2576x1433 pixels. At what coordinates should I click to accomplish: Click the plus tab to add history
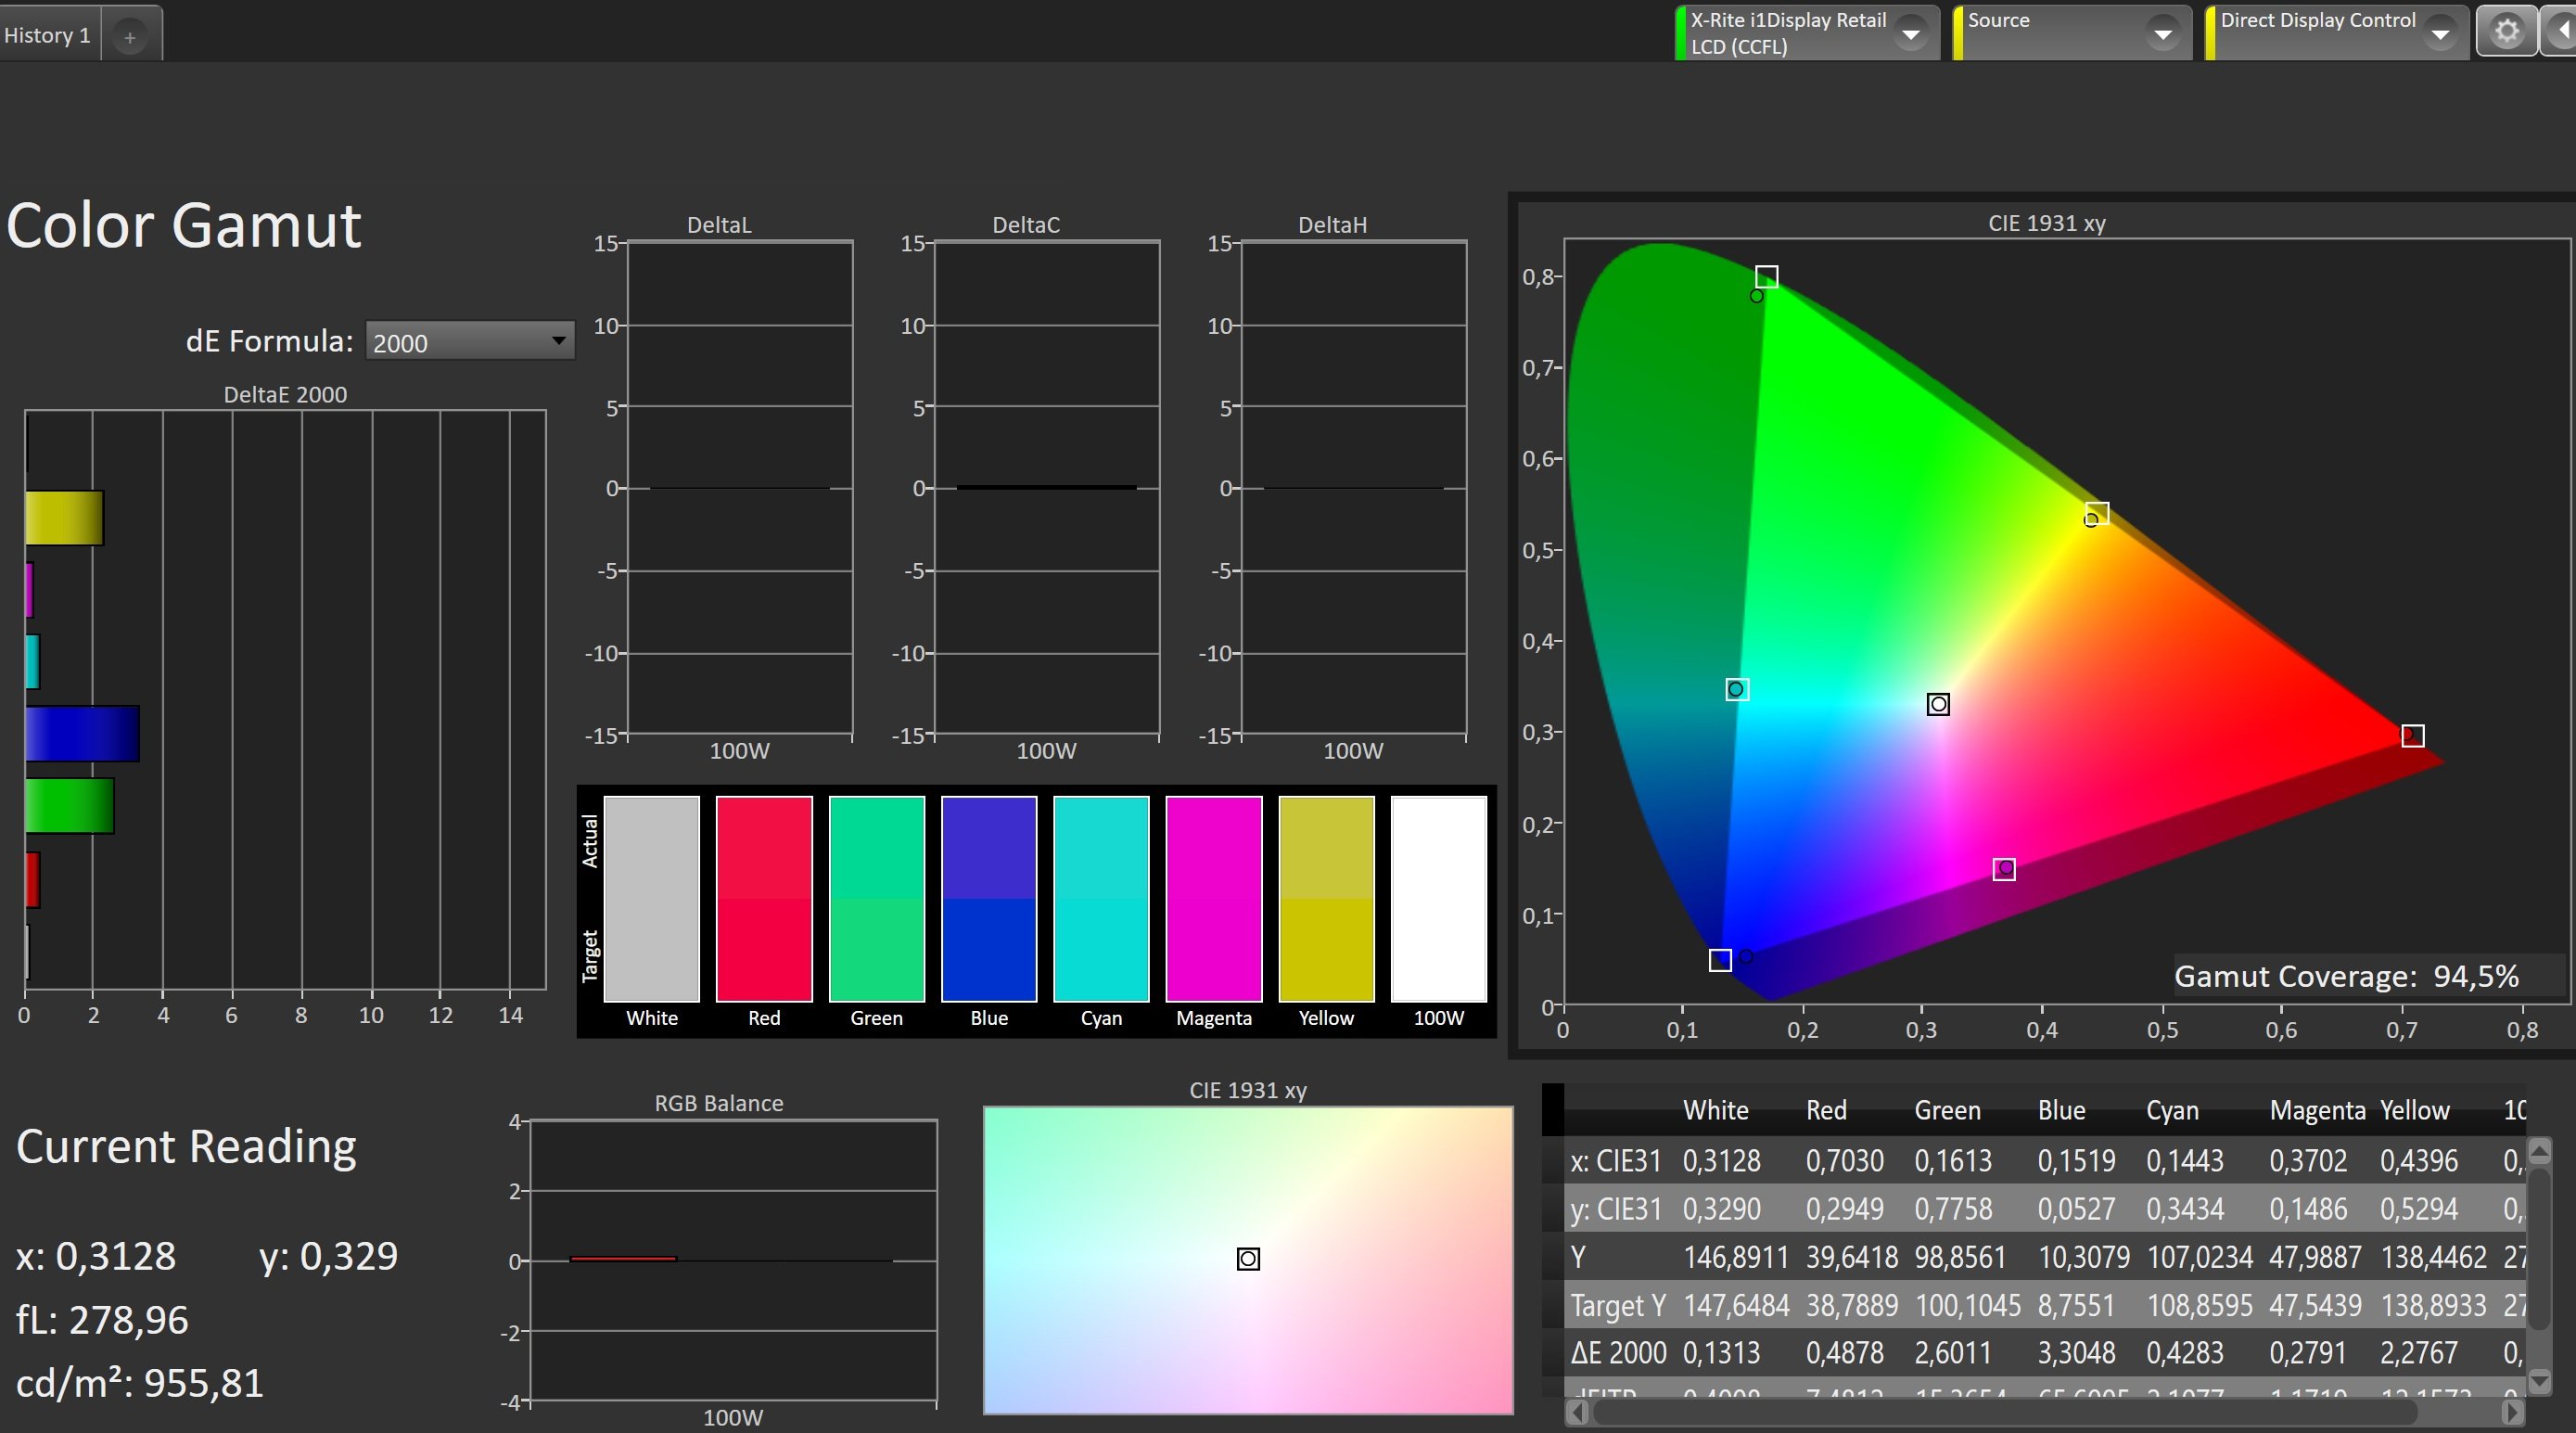tap(130, 37)
